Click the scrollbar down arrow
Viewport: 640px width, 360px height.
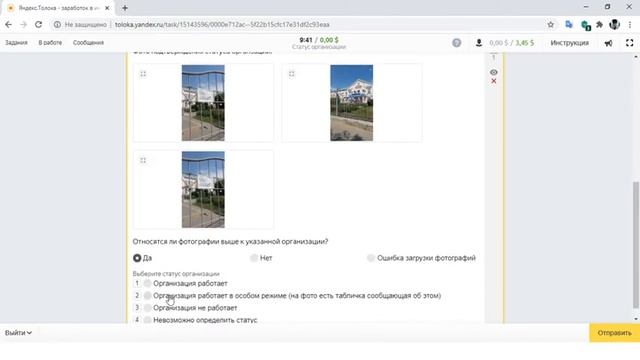click(636, 319)
